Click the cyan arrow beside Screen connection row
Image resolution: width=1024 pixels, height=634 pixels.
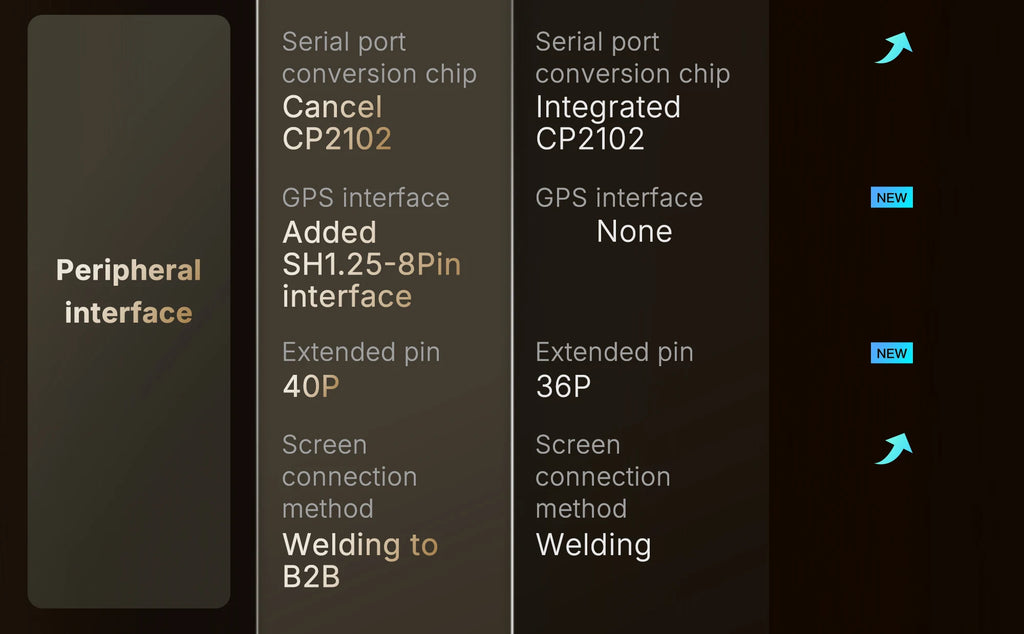[x=893, y=449]
